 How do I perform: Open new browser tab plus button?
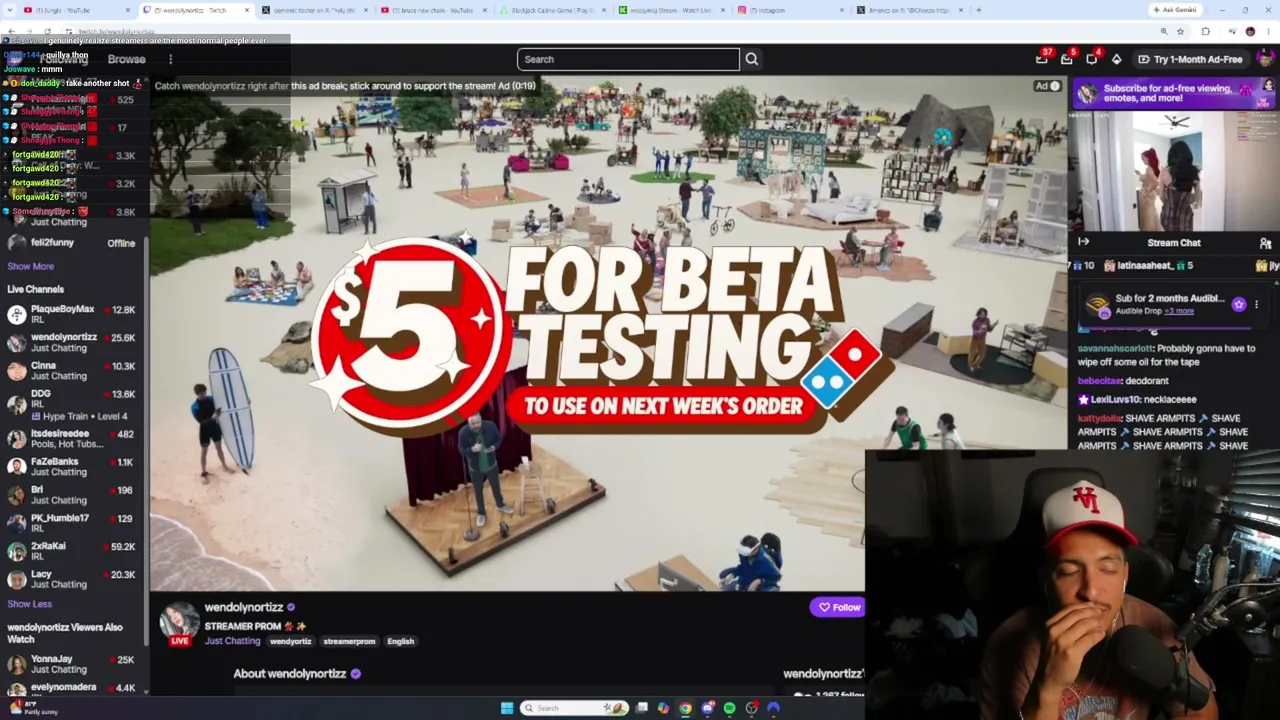[x=978, y=10]
